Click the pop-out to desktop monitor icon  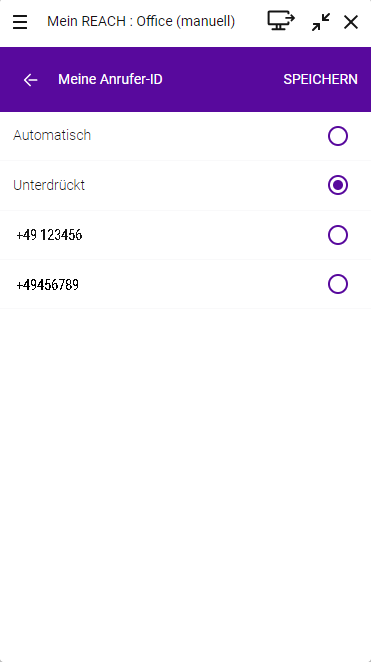pos(281,20)
